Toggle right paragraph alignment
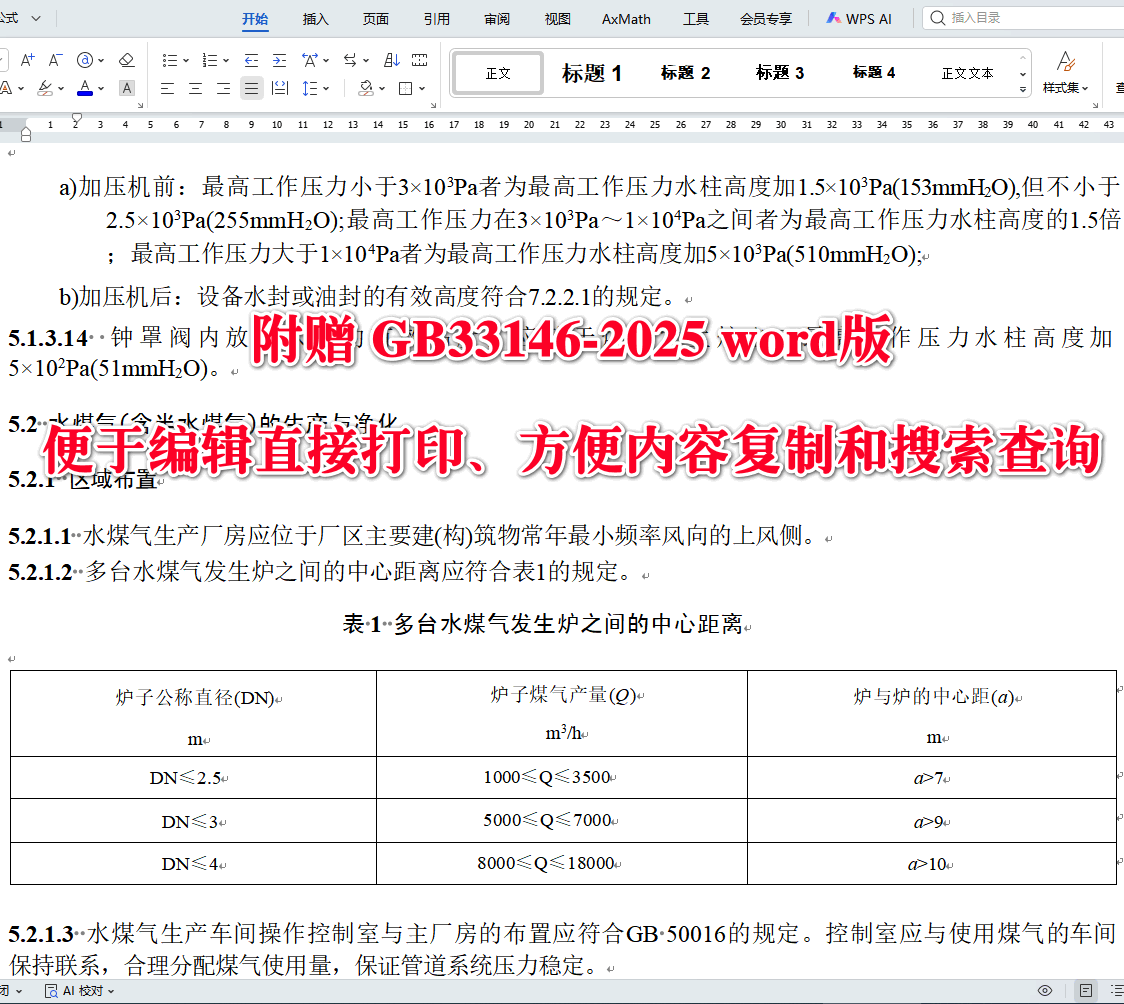The width and height of the screenshot is (1124, 1004). [x=223, y=88]
